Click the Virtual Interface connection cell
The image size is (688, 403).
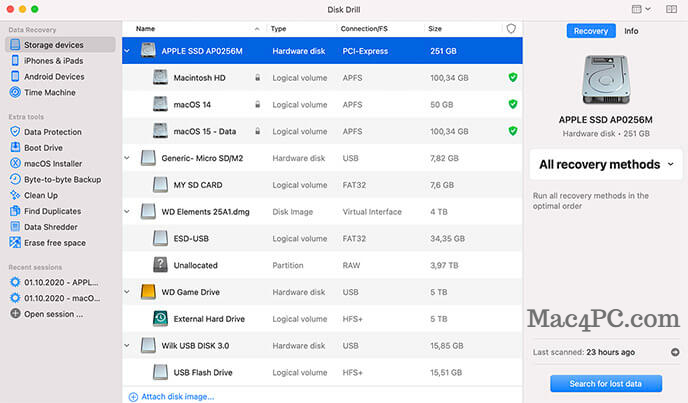coord(372,212)
